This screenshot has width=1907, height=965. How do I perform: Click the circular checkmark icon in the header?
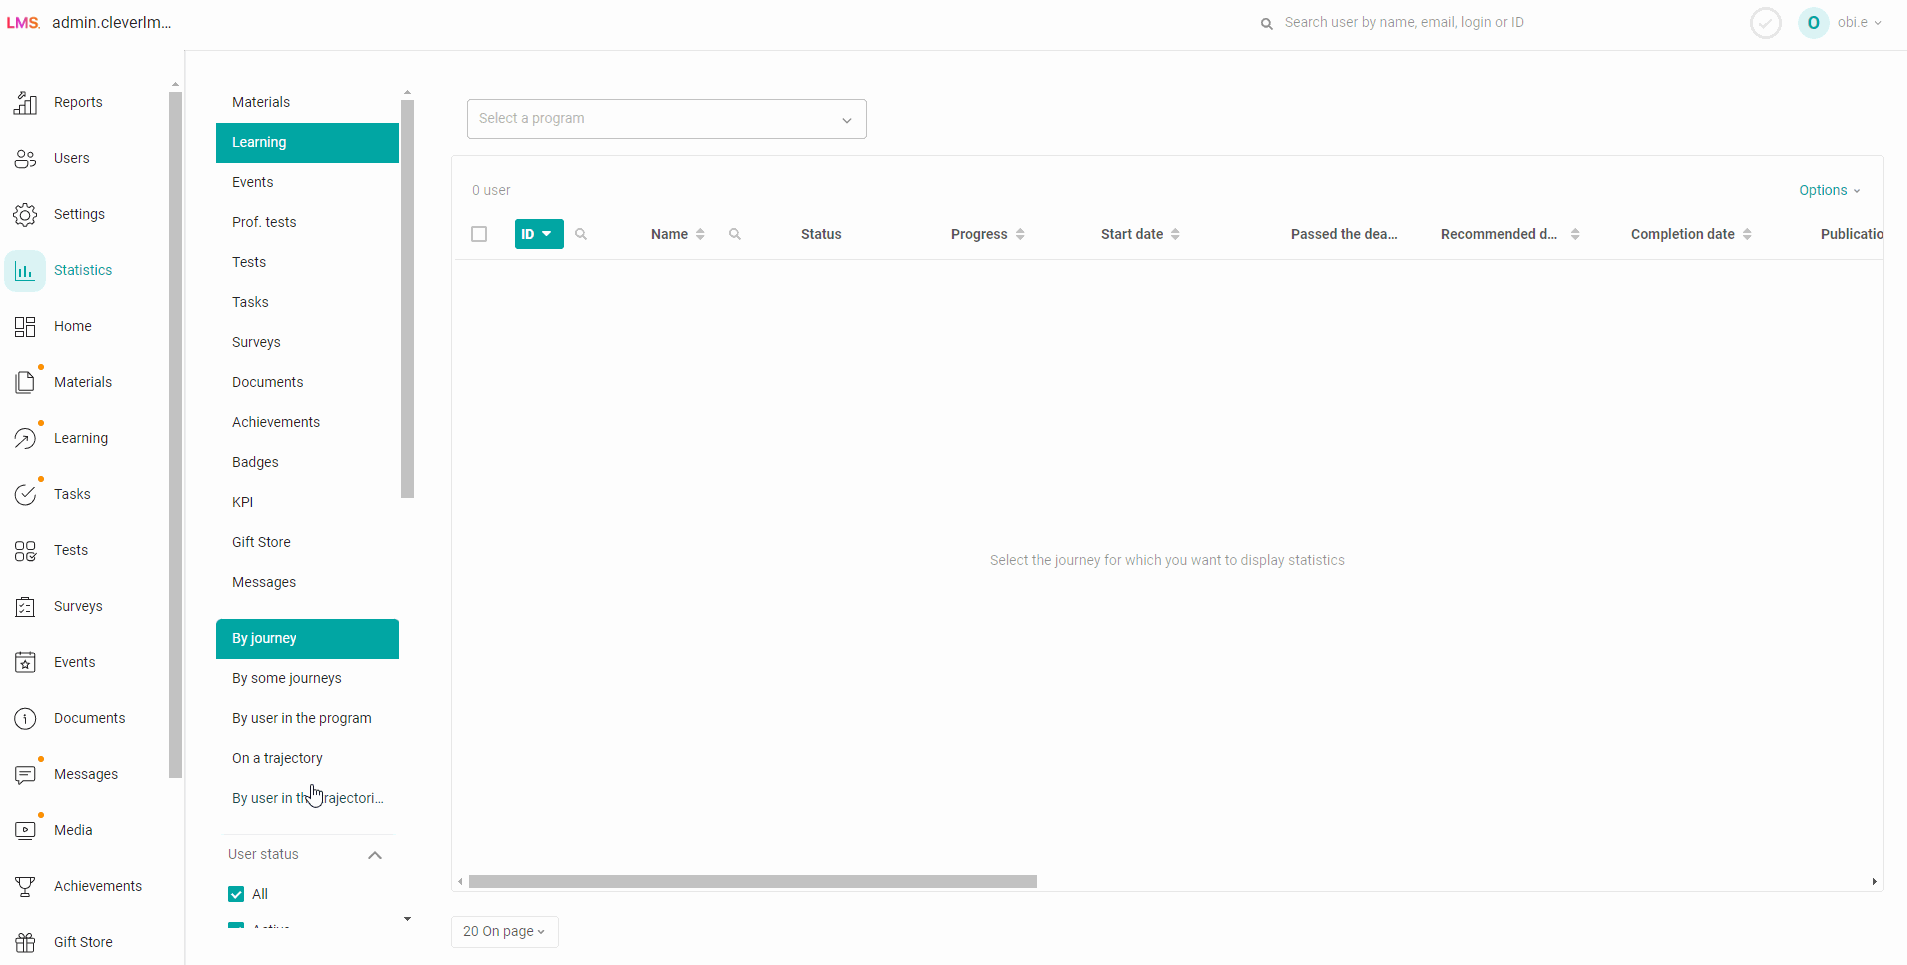tap(1766, 22)
